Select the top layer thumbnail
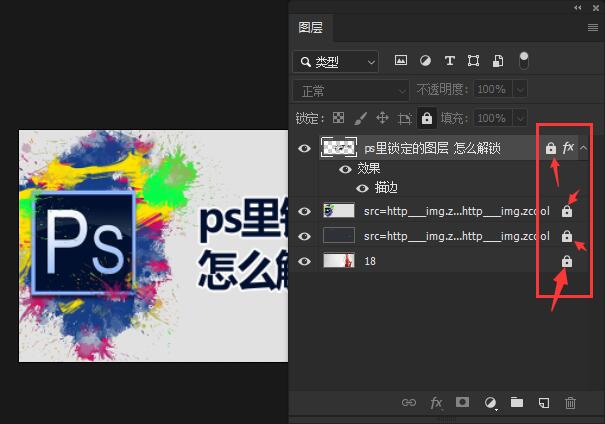The width and height of the screenshot is (605, 424). [x=339, y=147]
